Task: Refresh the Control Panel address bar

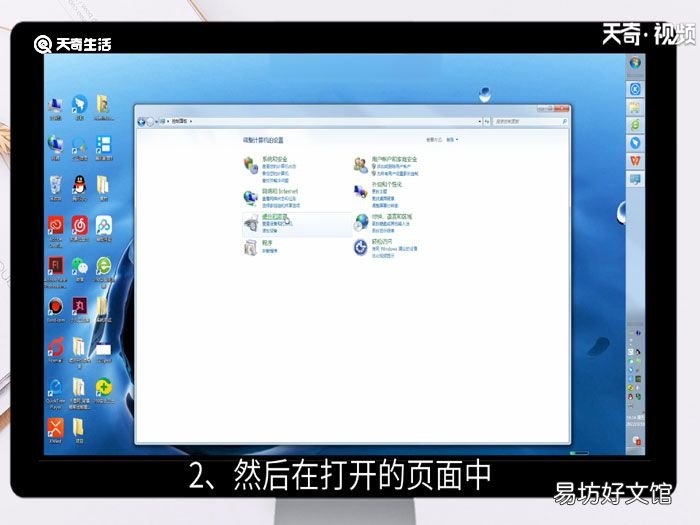Action: (487, 121)
